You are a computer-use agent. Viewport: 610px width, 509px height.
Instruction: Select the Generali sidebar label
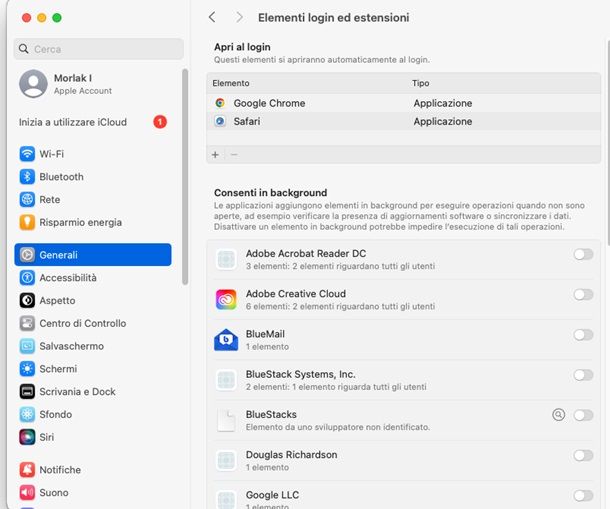(x=58, y=255)
